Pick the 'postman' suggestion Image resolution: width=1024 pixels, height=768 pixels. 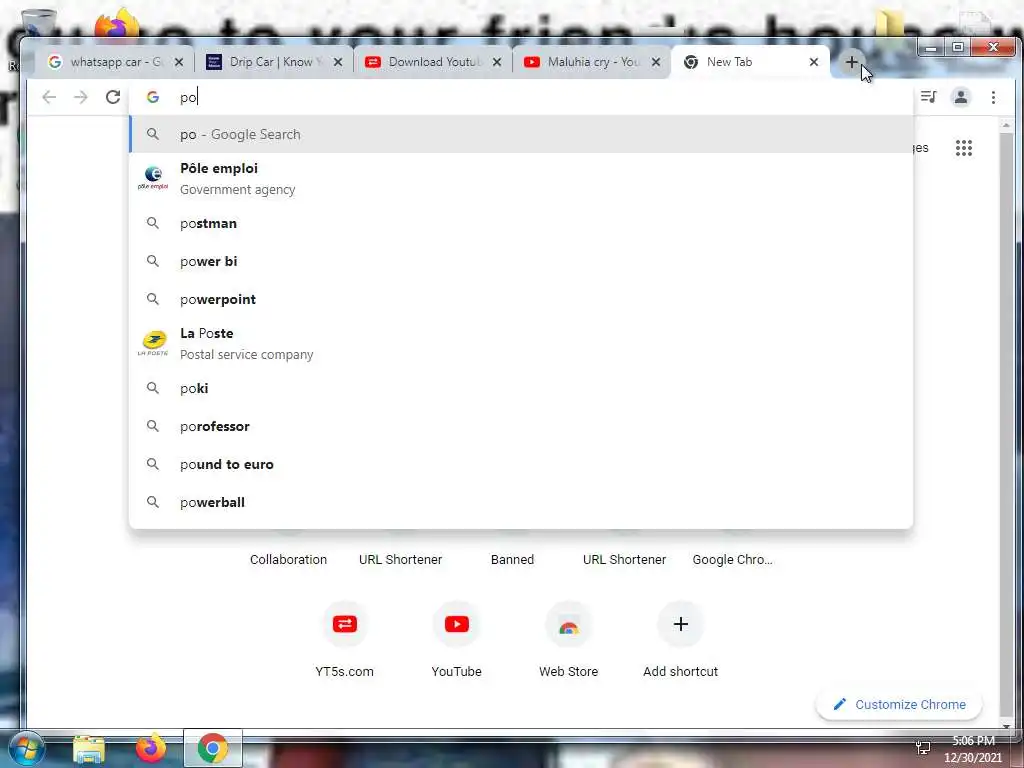point(521,223)
